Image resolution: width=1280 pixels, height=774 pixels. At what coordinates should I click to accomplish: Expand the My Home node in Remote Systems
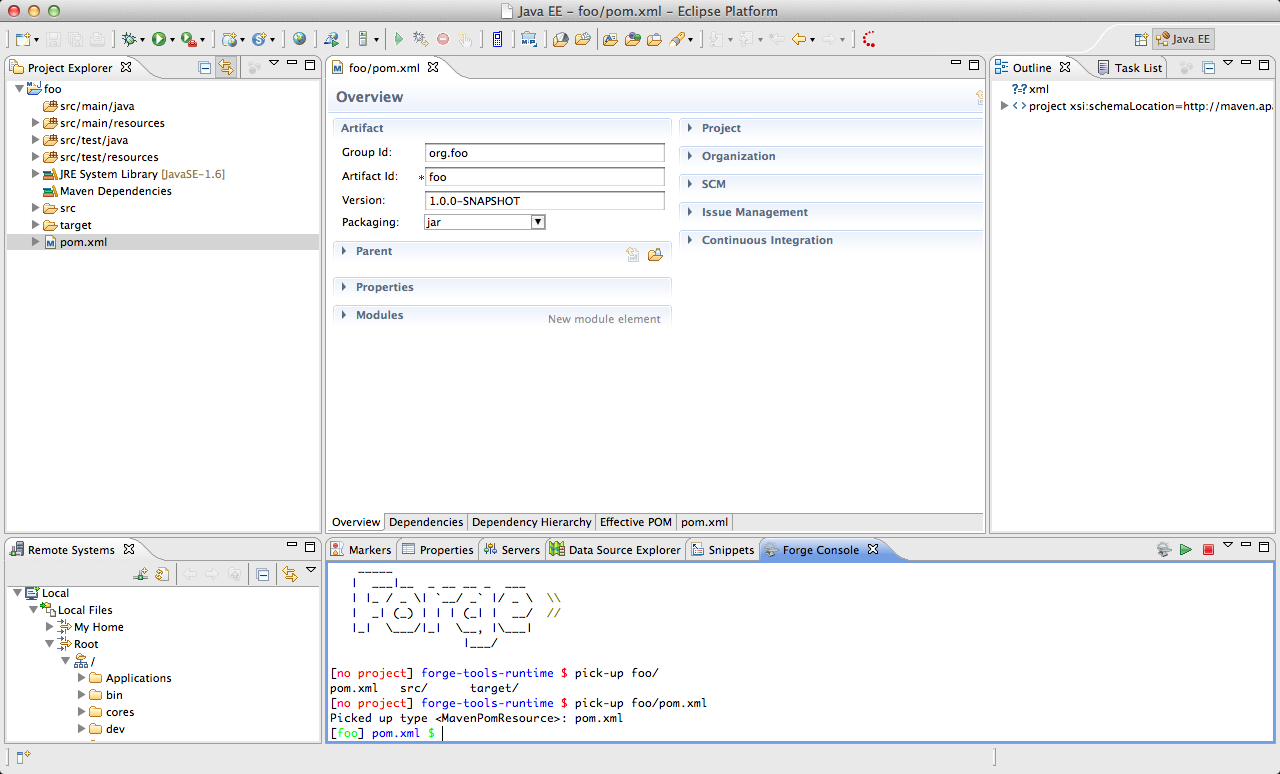51,627
